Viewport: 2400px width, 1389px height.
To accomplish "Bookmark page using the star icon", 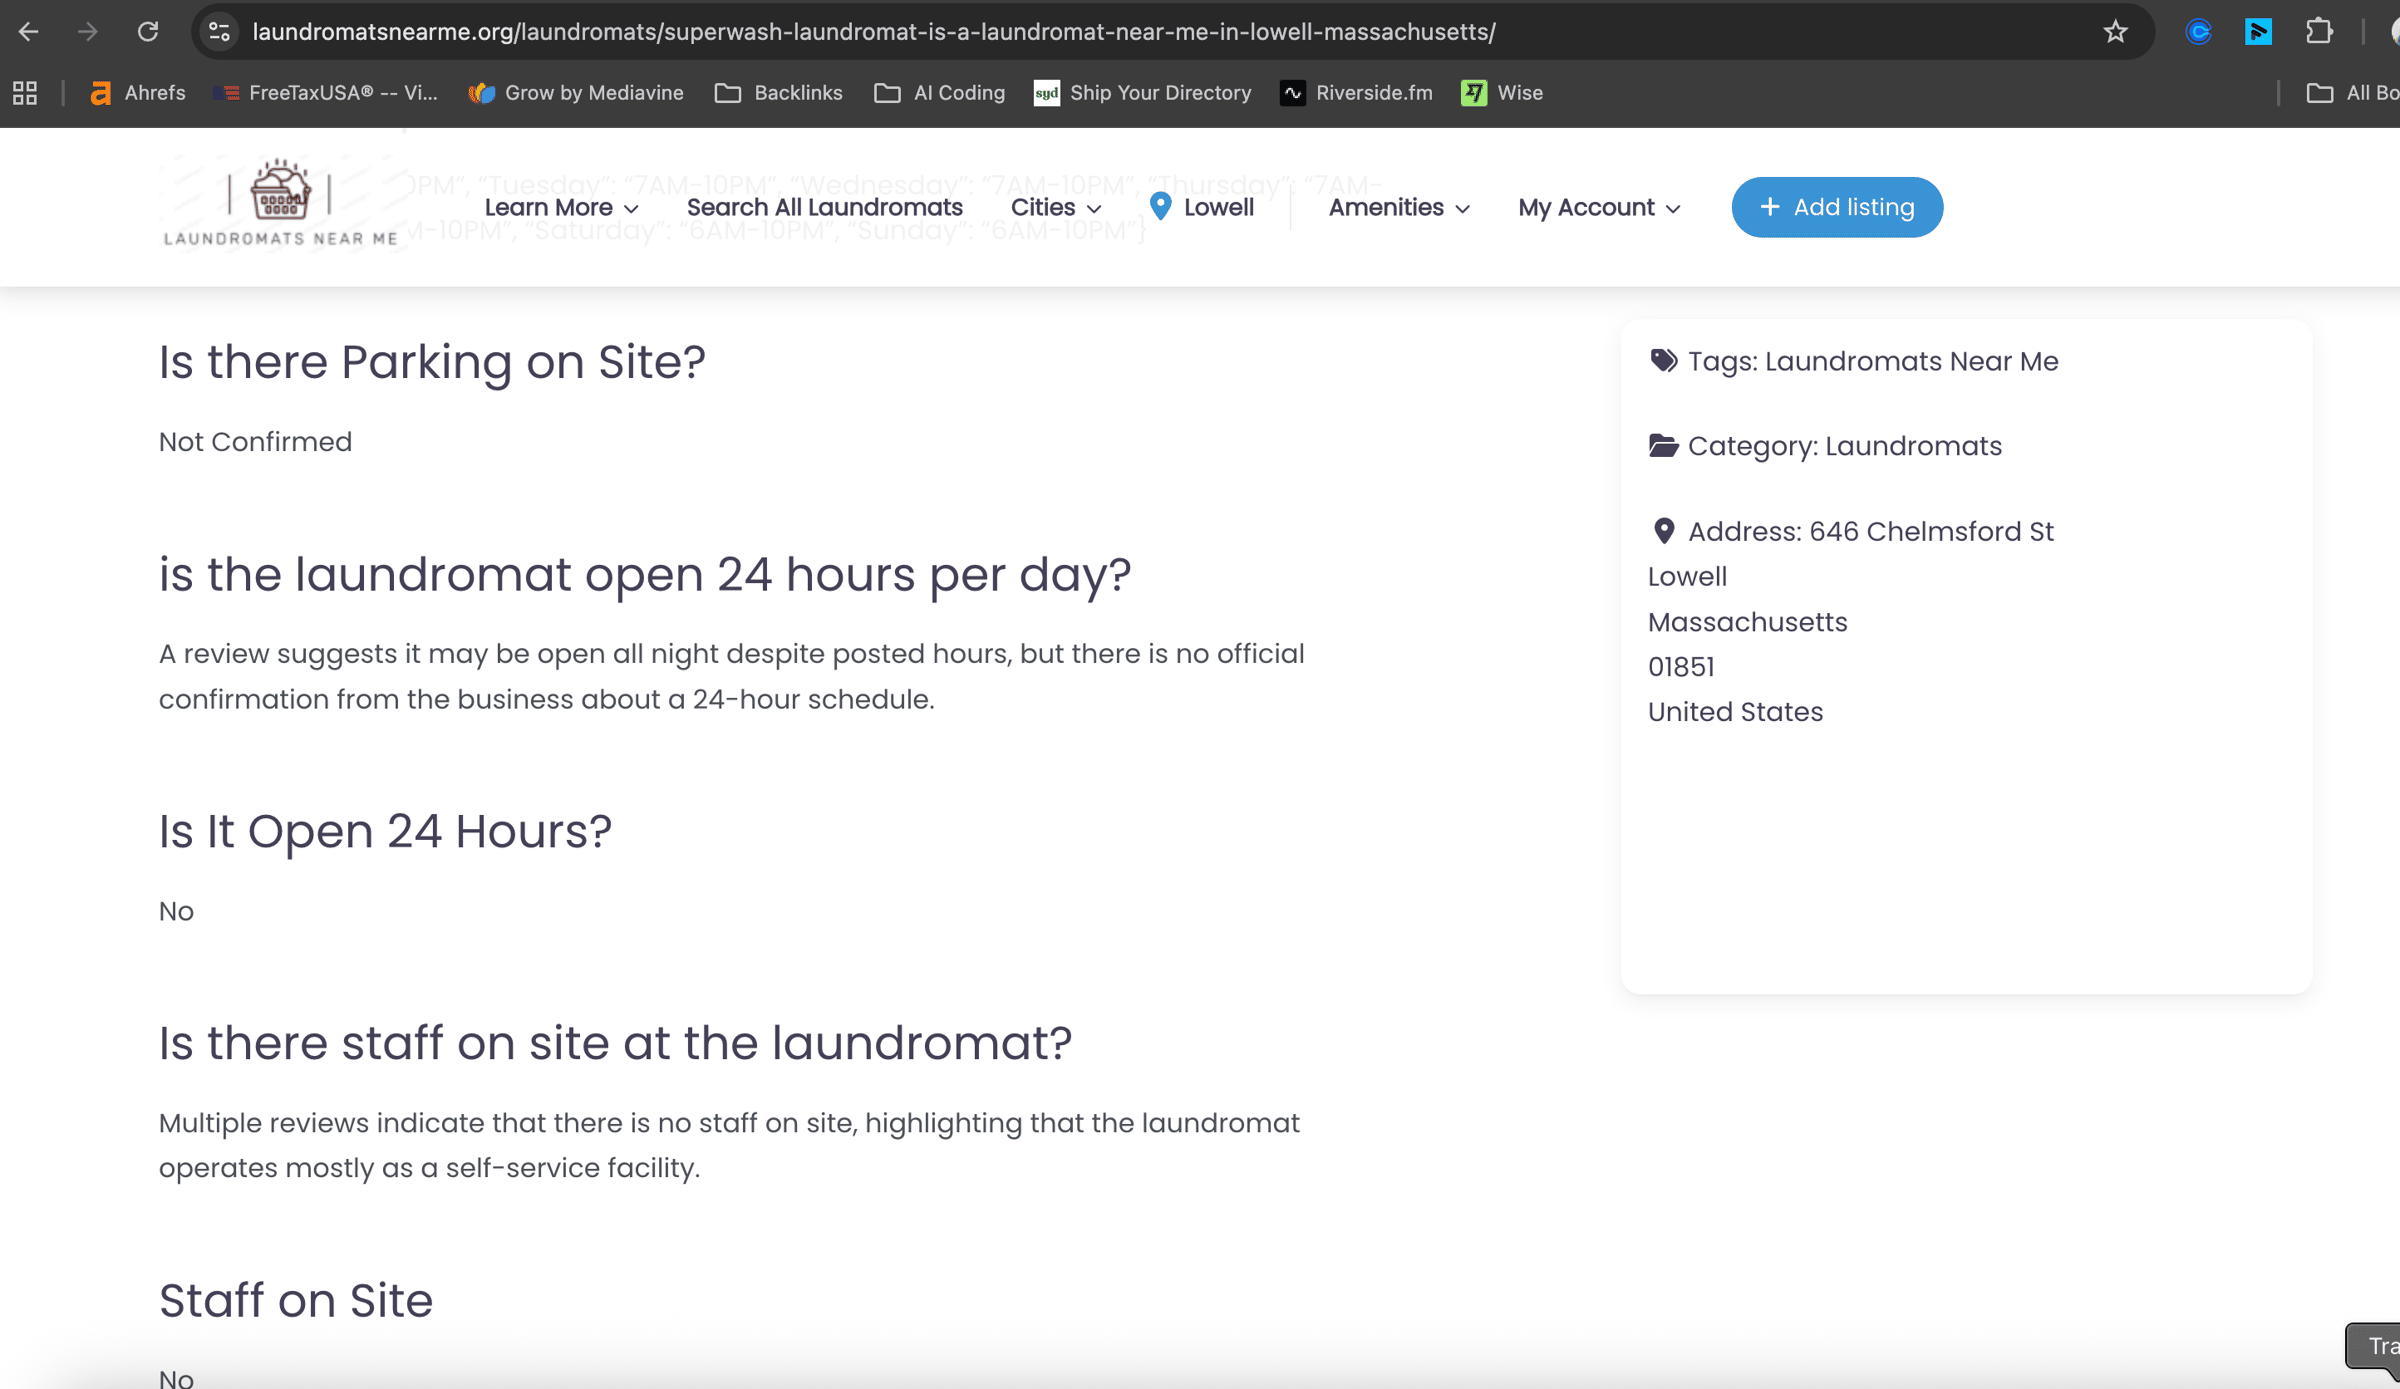I will pyautogui.click(x=2115, y=32).
